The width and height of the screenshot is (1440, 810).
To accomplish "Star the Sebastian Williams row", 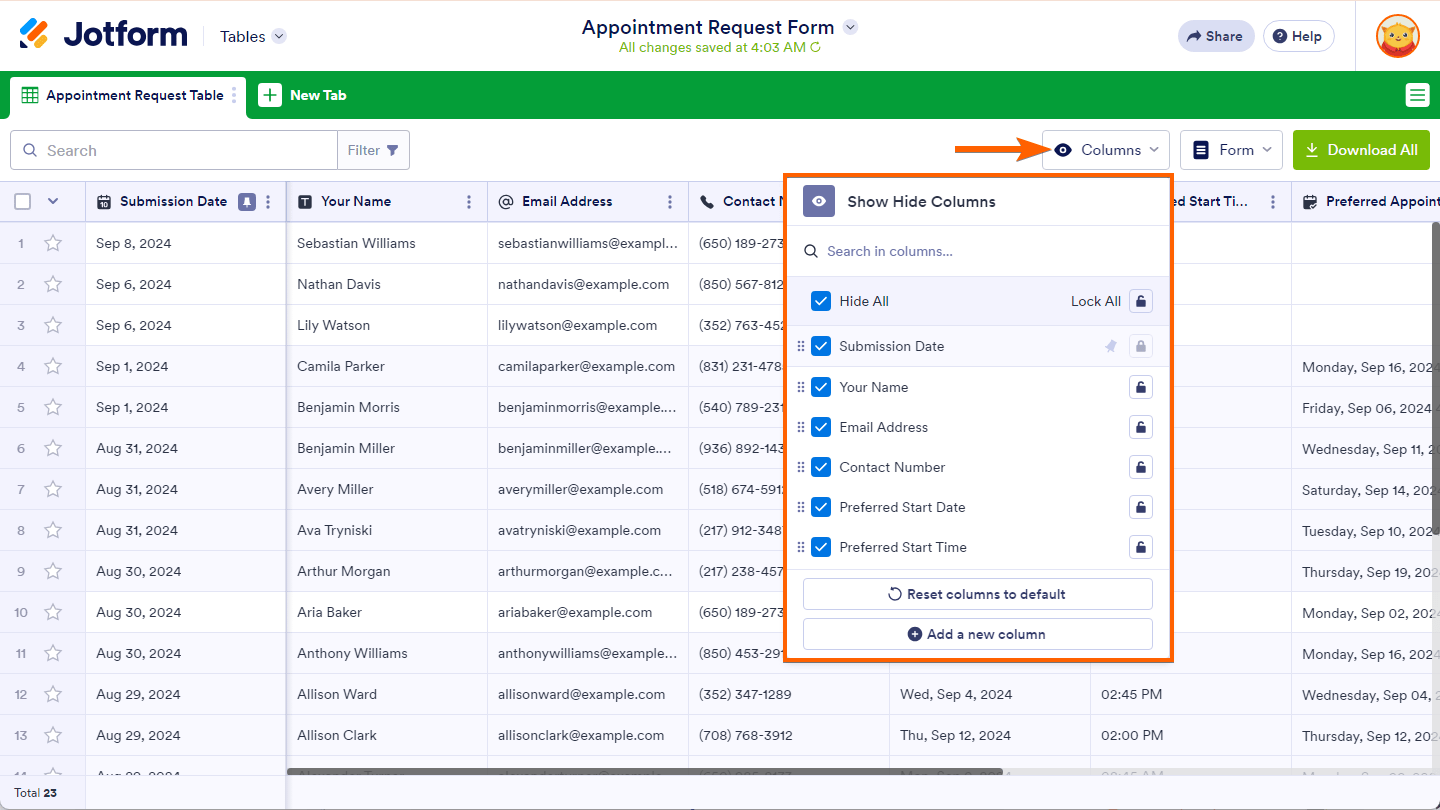I will click(53, 243).
